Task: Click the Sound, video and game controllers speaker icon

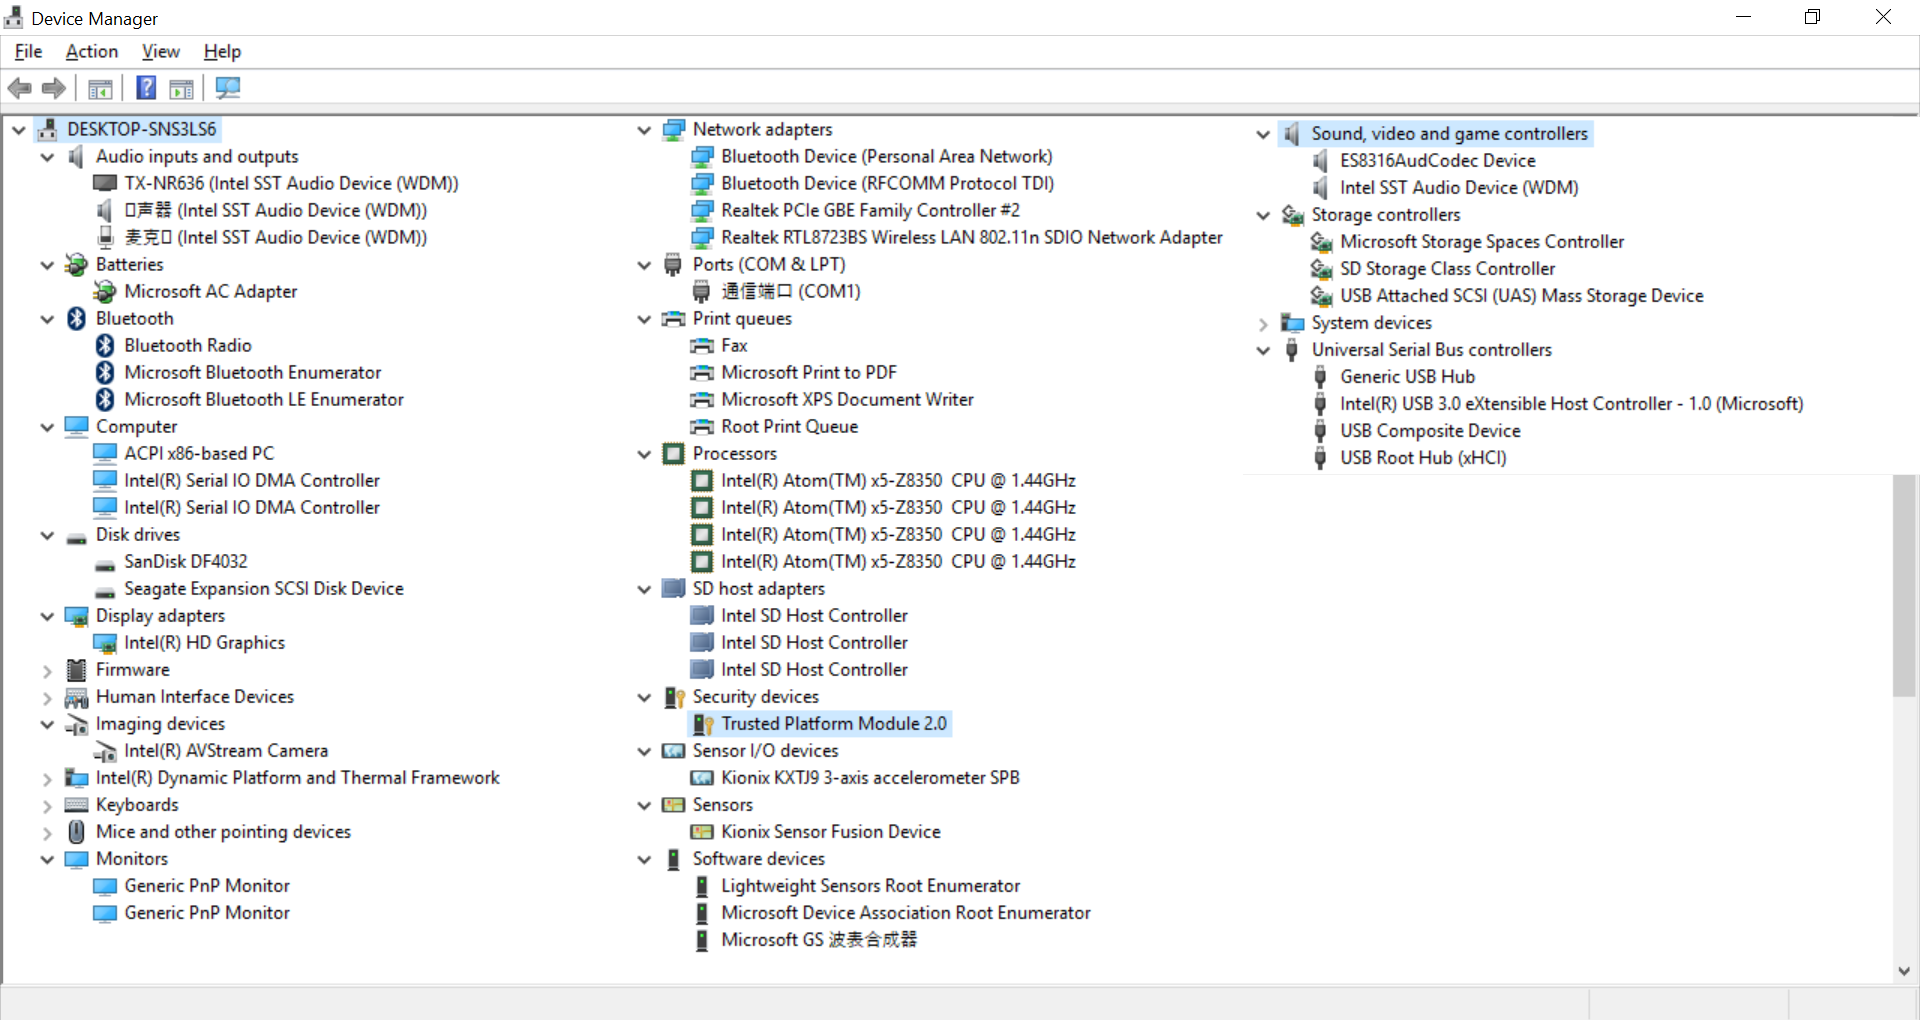Action: (x=1292, y=133)
